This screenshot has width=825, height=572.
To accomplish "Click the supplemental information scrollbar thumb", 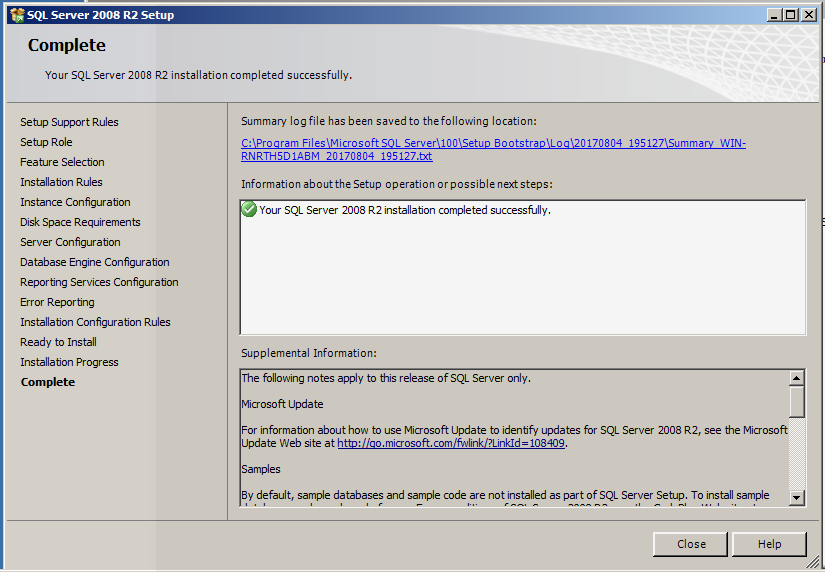I will tap(797, 401).
